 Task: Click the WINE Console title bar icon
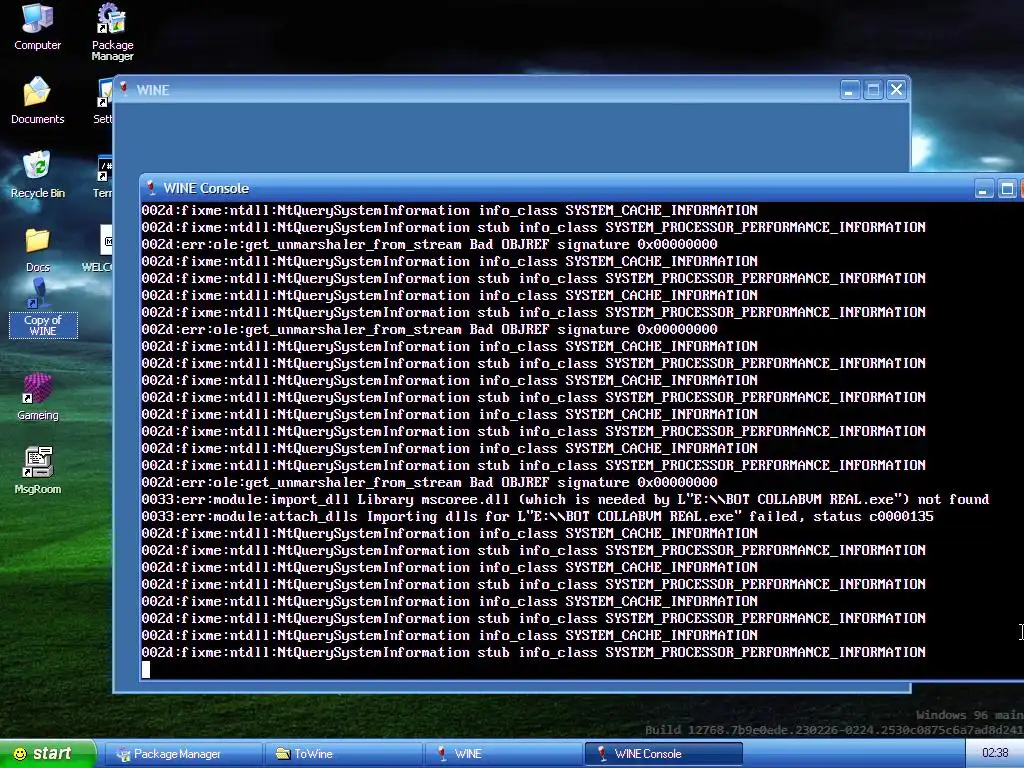tap(151, 188)
